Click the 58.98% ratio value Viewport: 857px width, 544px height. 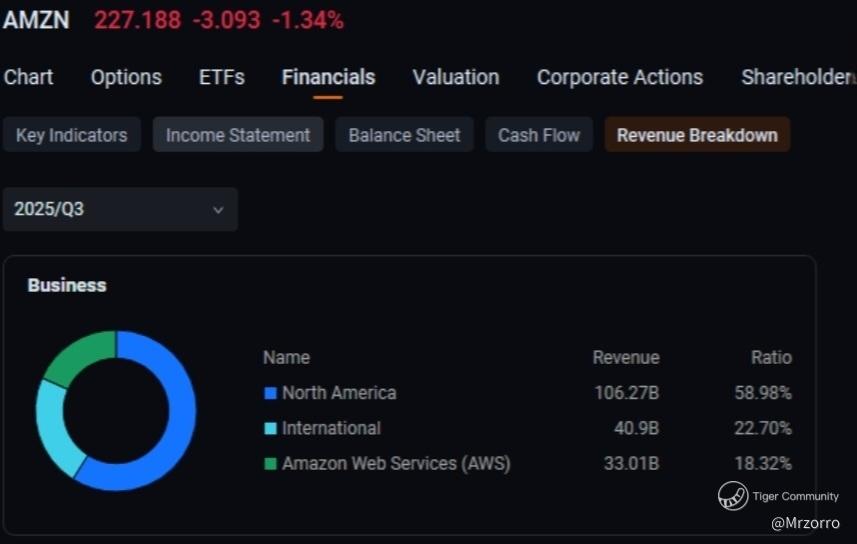pos(763,393)
